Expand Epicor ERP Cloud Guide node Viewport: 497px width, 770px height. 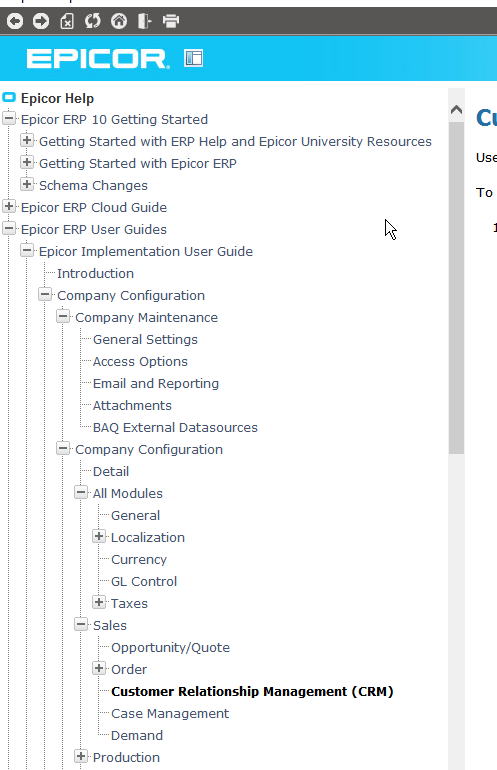(x=9, y=206)
